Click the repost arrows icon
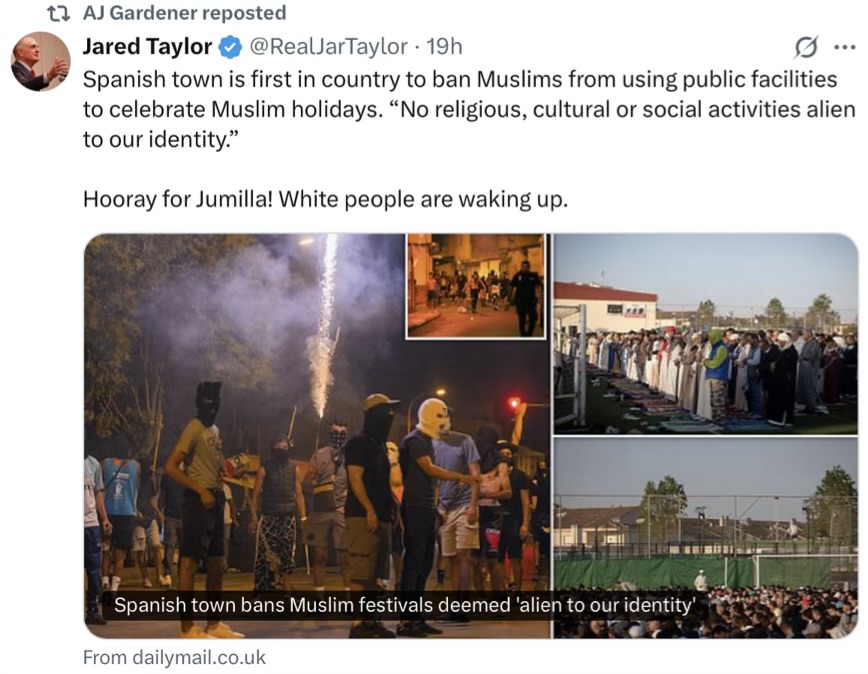868x674 pixels. click(59, 13)
